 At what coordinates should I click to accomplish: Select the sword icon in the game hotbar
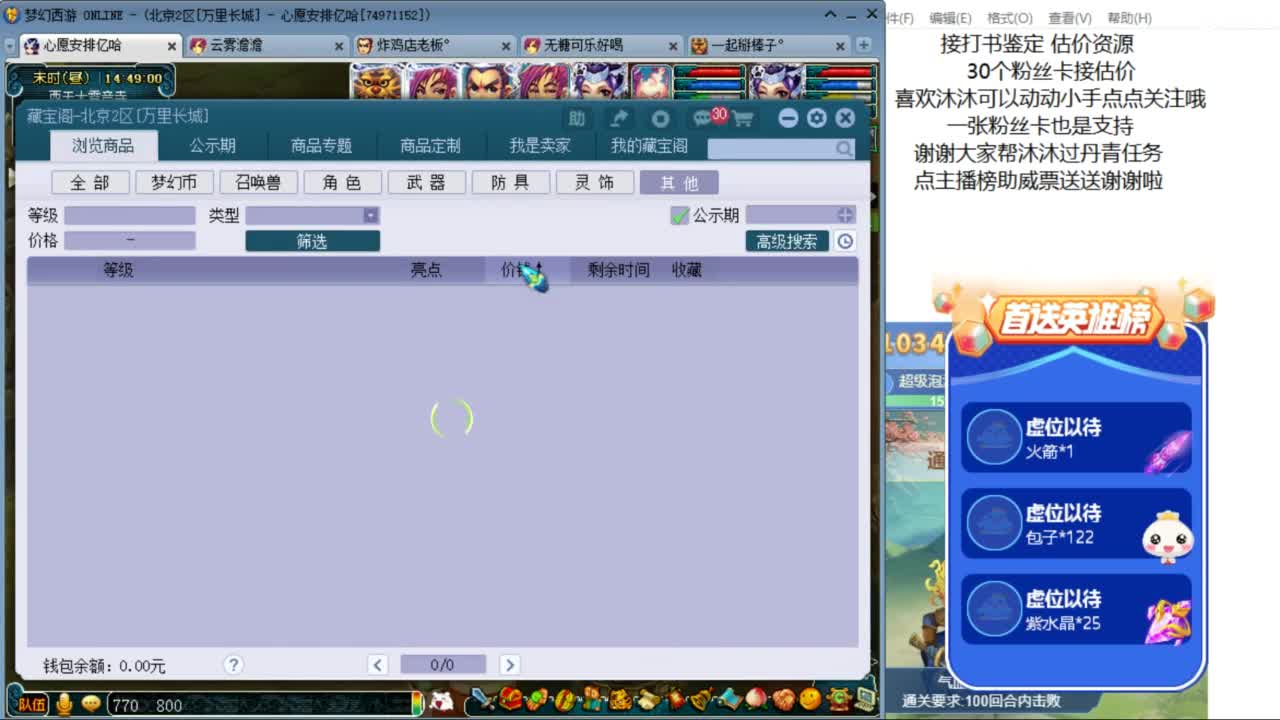(481, 698)
